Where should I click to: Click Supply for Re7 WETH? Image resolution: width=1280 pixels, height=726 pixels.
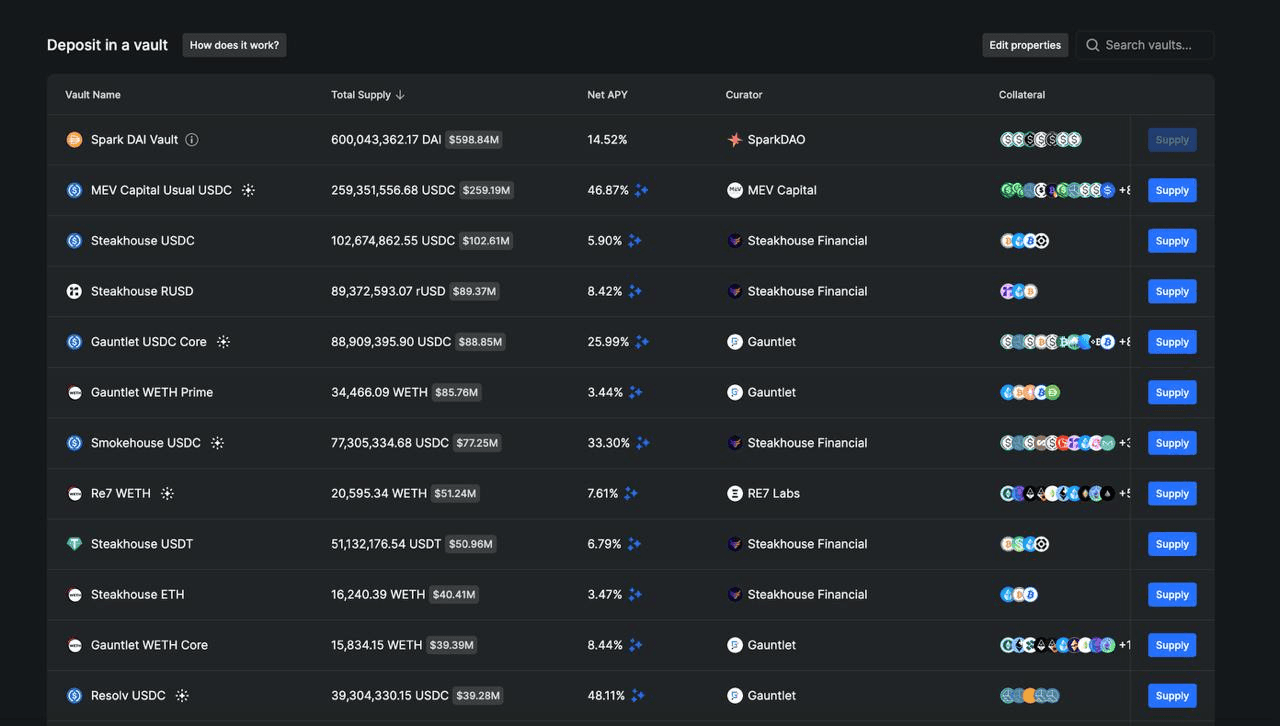click(1172, 494)
